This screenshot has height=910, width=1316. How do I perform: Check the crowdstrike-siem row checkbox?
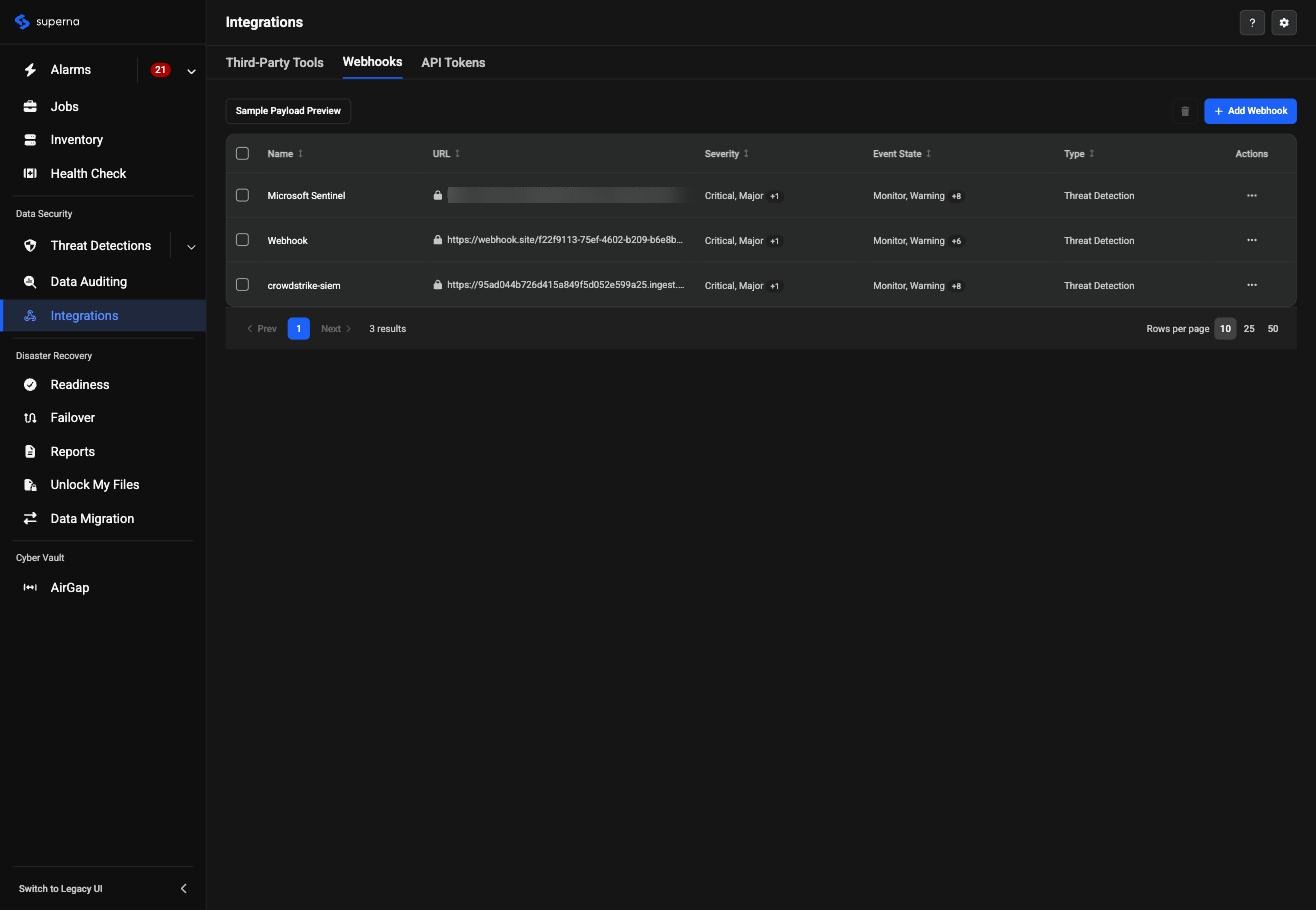[x=242, y=284]
